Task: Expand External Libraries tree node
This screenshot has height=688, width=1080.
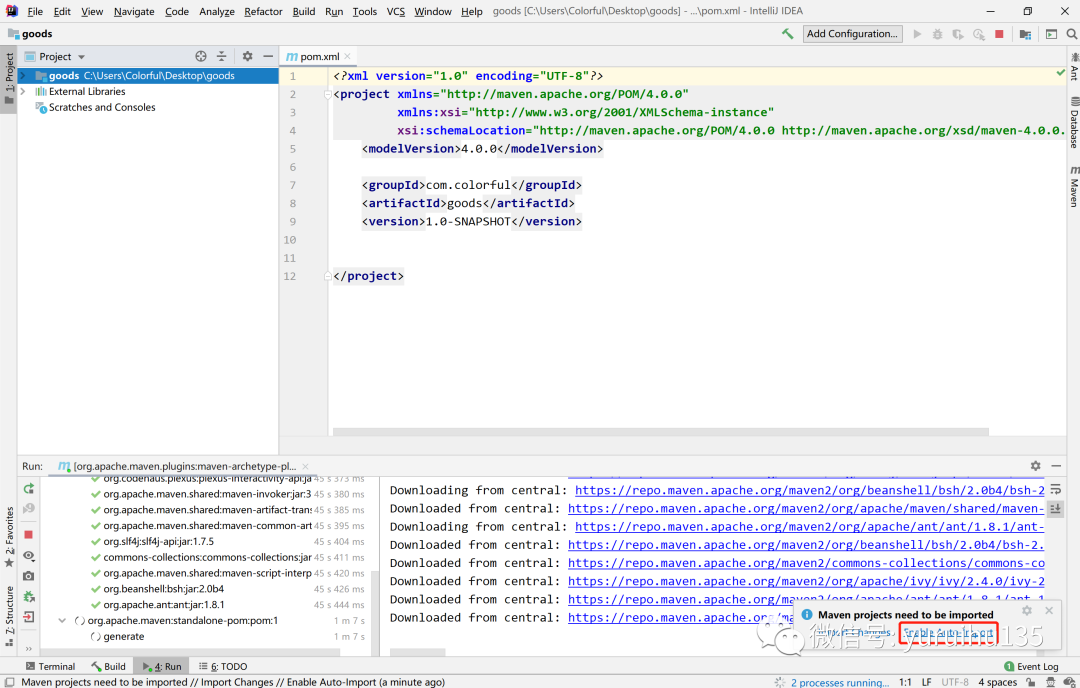Action: [x=23, y=92]
